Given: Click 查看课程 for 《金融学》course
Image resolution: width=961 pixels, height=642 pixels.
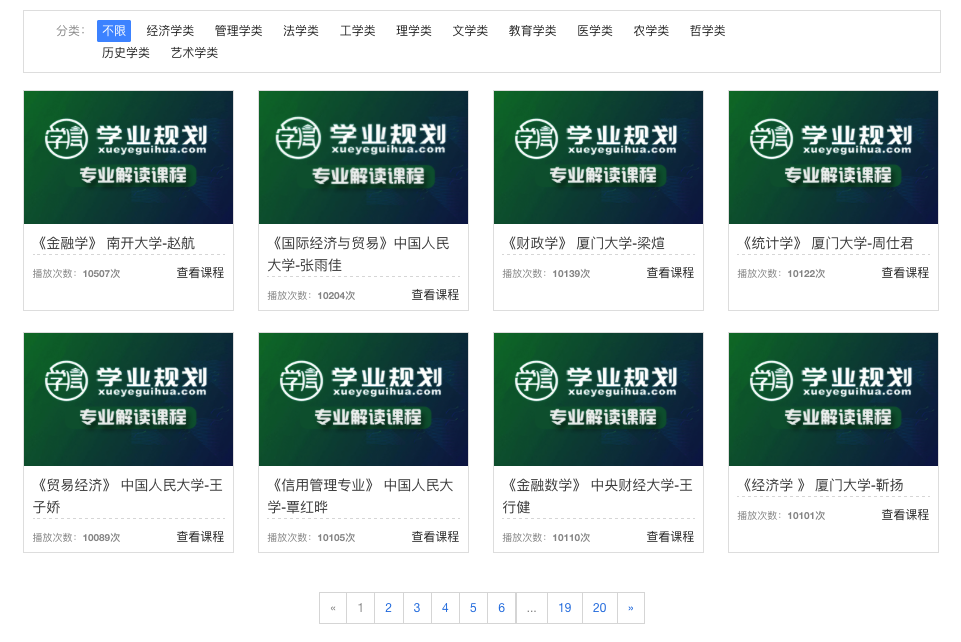Looking at the screenshot, I should (x=200, y=273).
